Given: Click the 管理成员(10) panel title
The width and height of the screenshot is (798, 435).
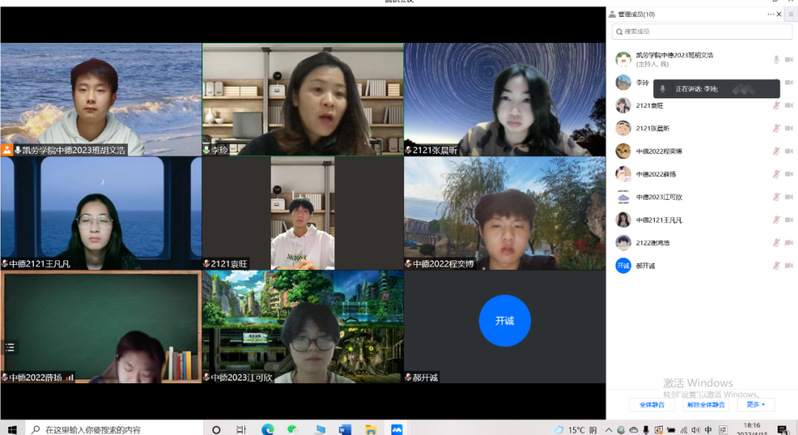Looking at the screenshot, I should point(637,15).
